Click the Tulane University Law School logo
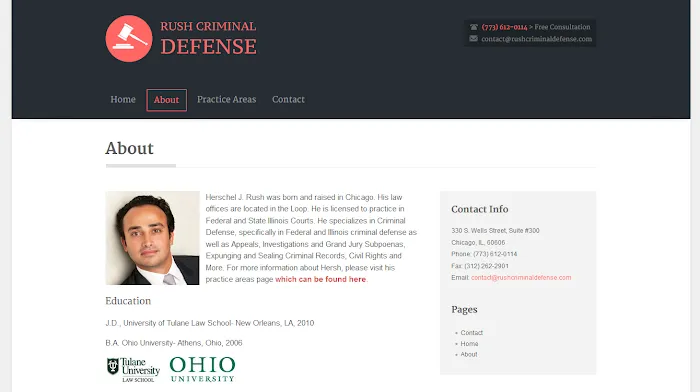700x392 pixels. pos(133,370)
